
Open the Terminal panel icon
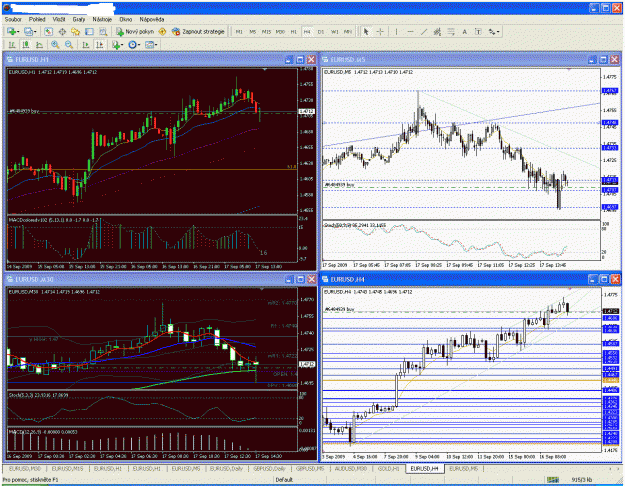[89, 31]
